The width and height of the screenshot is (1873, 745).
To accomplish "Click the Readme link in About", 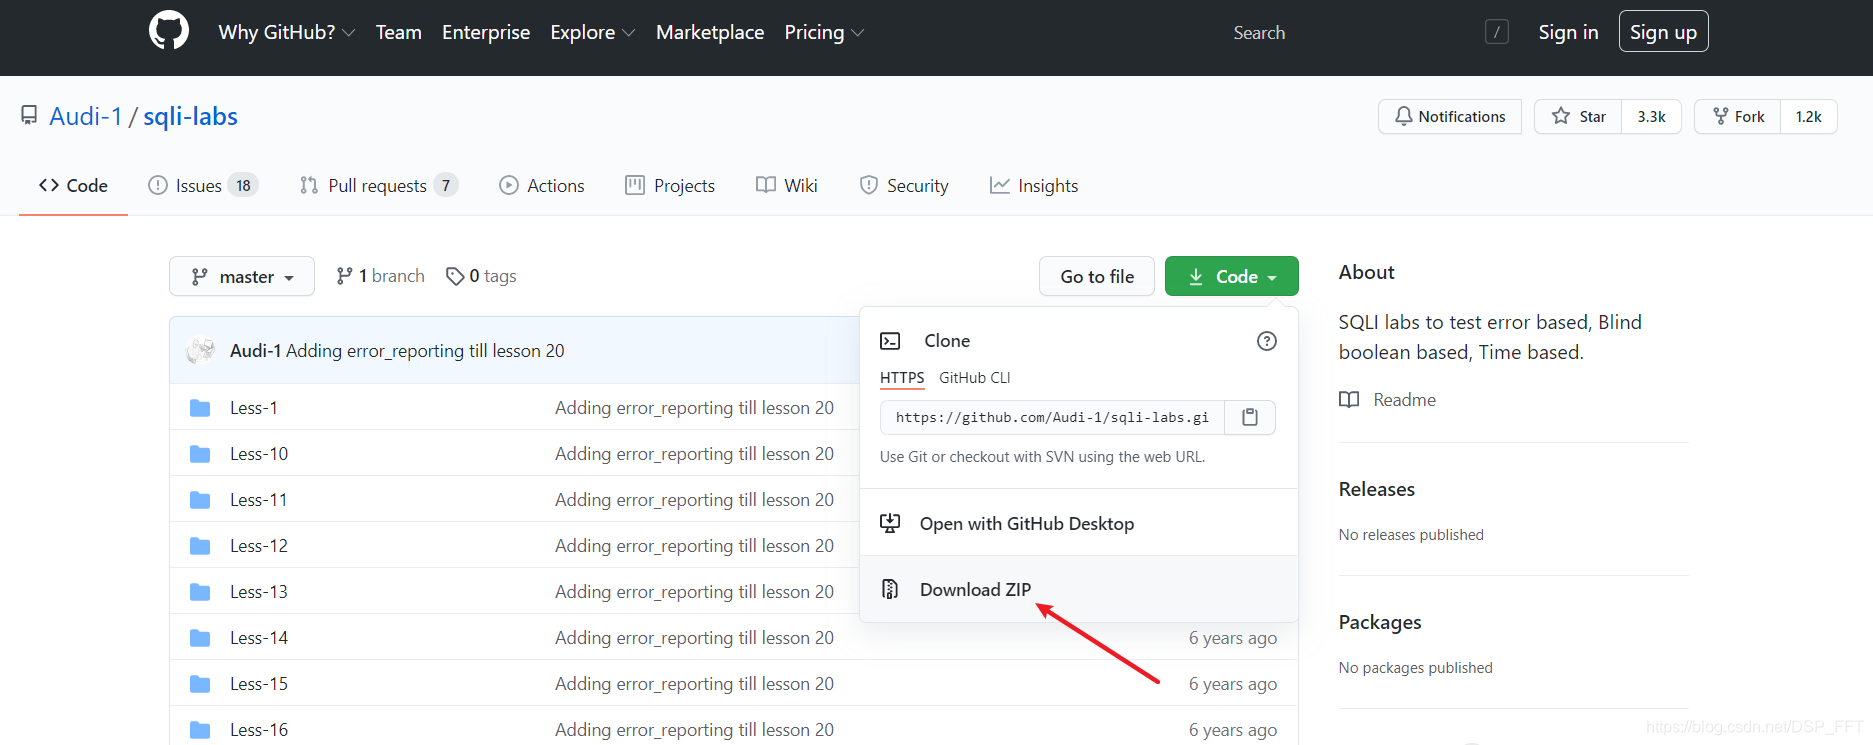I will (x=1404, y=400).
